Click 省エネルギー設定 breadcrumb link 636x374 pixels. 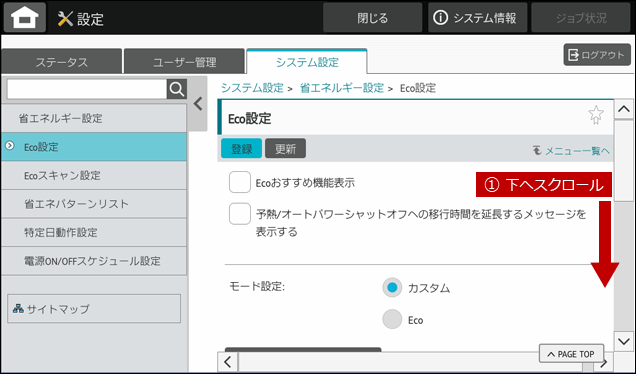[342, 88]
